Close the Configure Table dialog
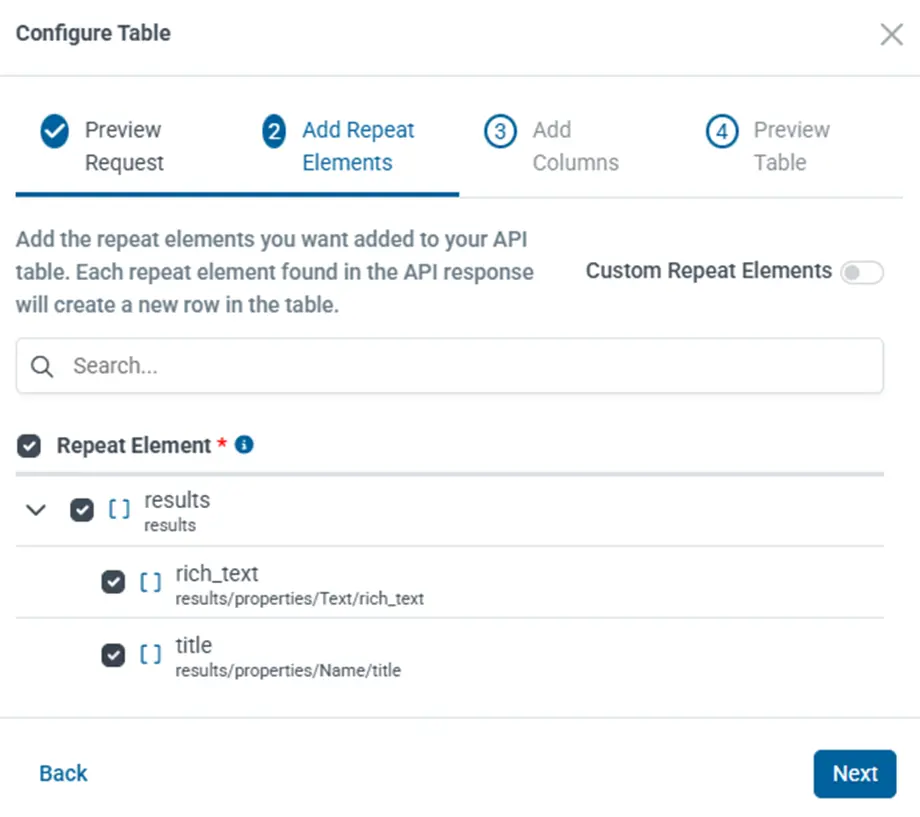Viewport: 920px width, 817px height. tap(891, 35)
